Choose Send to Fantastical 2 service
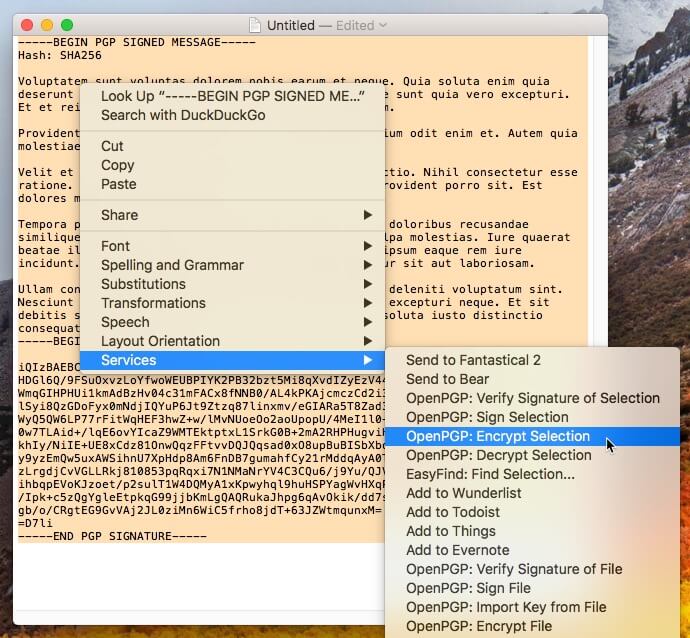The image size is (690, 638). [x=532, y=360]
